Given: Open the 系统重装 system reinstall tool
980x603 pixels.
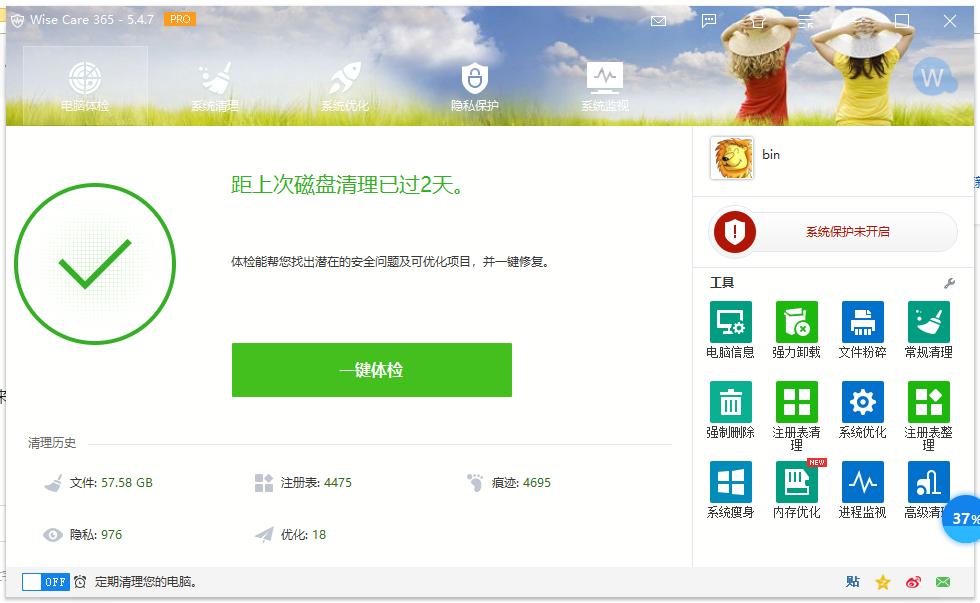Looking at the screenshot, I should [x=731, y=487].
